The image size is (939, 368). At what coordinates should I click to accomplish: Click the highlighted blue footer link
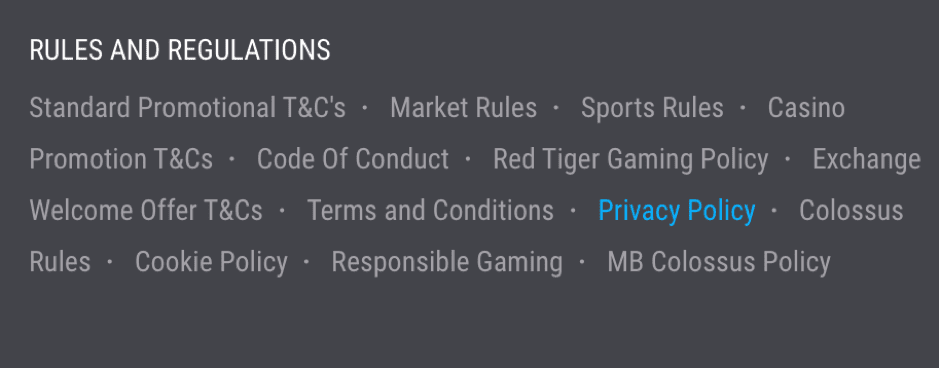point(677,211)
